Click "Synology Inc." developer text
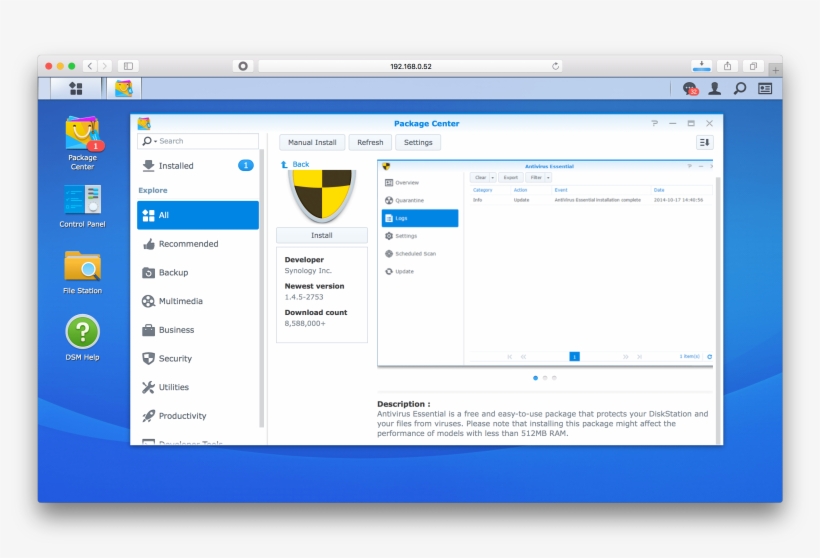 tap(308, 271)
